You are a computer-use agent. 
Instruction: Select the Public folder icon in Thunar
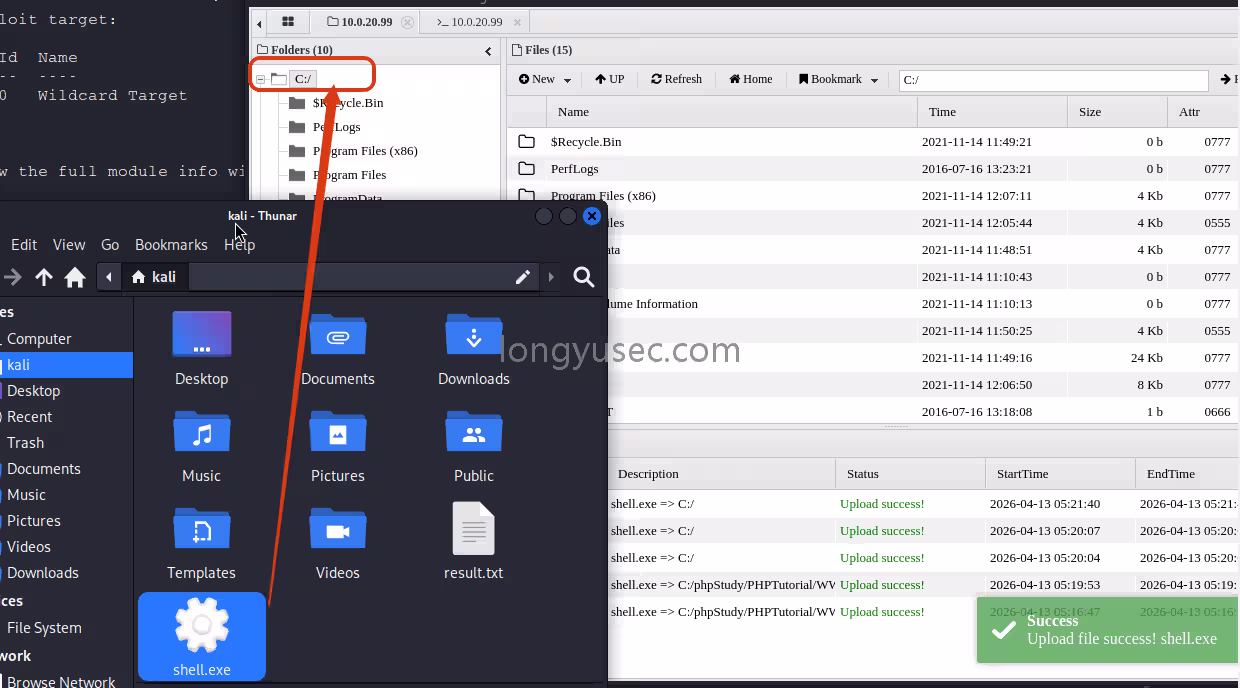point(474,431)
